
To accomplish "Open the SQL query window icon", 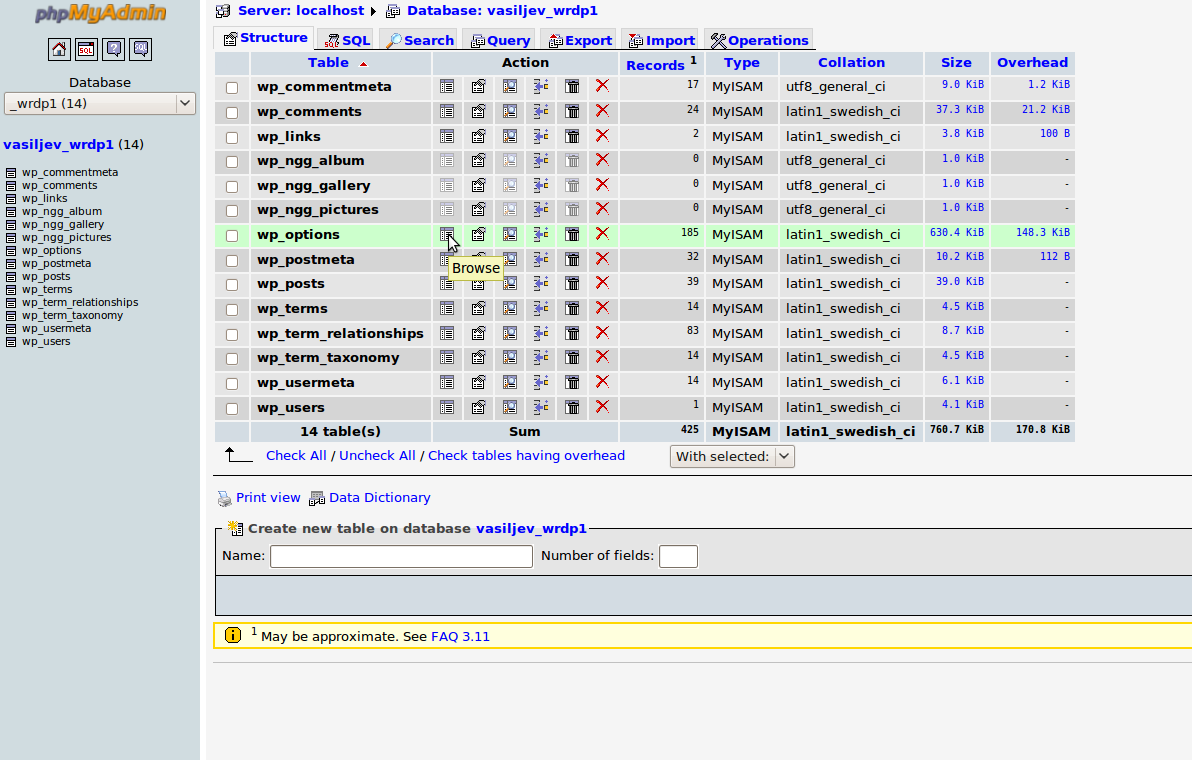I will pos(87,49).
